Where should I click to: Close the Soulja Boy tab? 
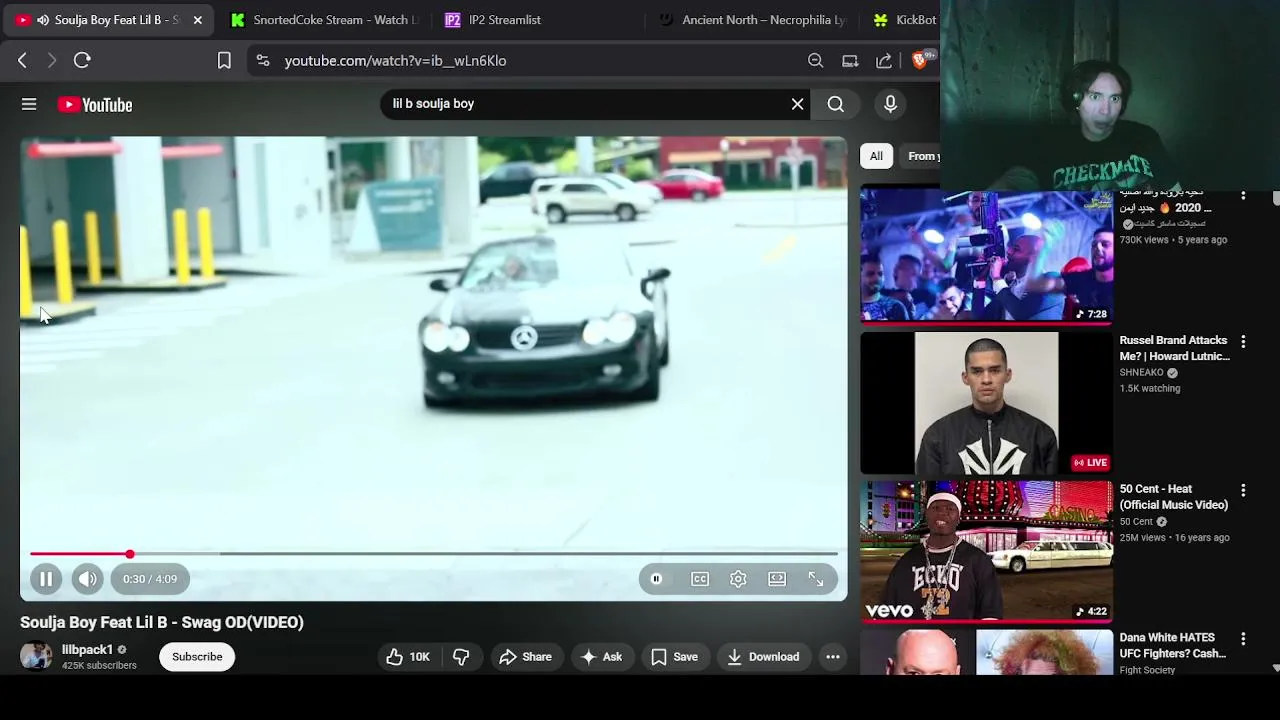coord(198,20)
